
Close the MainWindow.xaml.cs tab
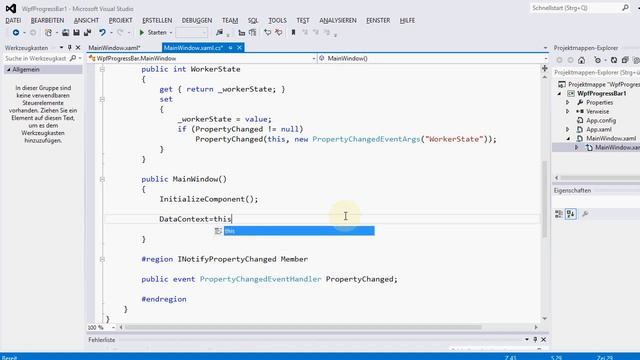(x=239, y=48)
